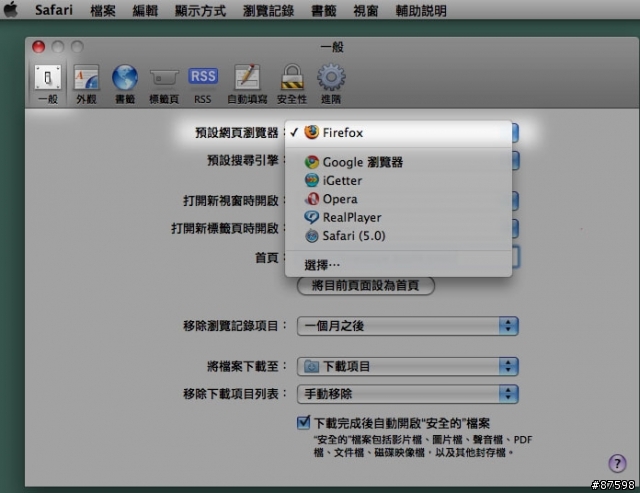Open the Security (安全性) lock pane

point(292,84)
